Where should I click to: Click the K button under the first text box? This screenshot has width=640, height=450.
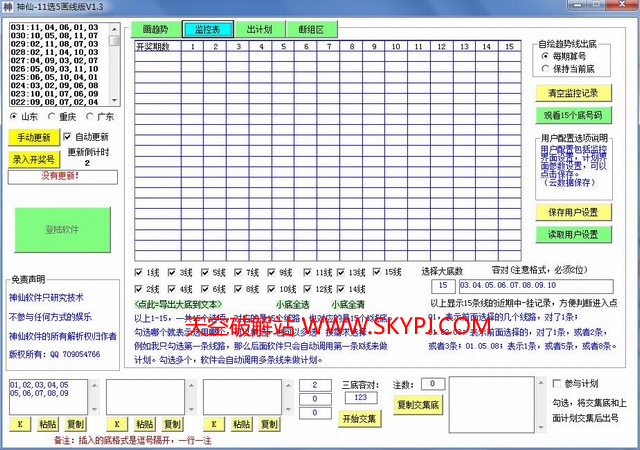click(20, 424)
